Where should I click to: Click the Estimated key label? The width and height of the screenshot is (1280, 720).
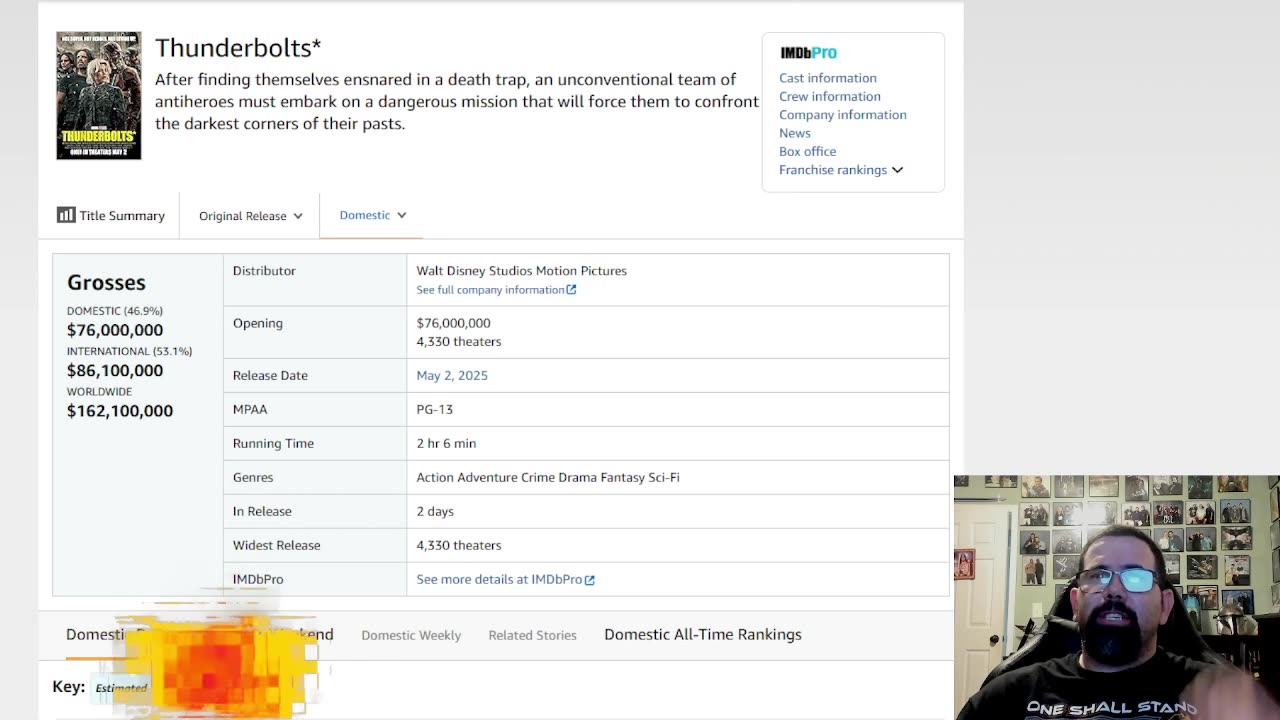tap(121, 688)
